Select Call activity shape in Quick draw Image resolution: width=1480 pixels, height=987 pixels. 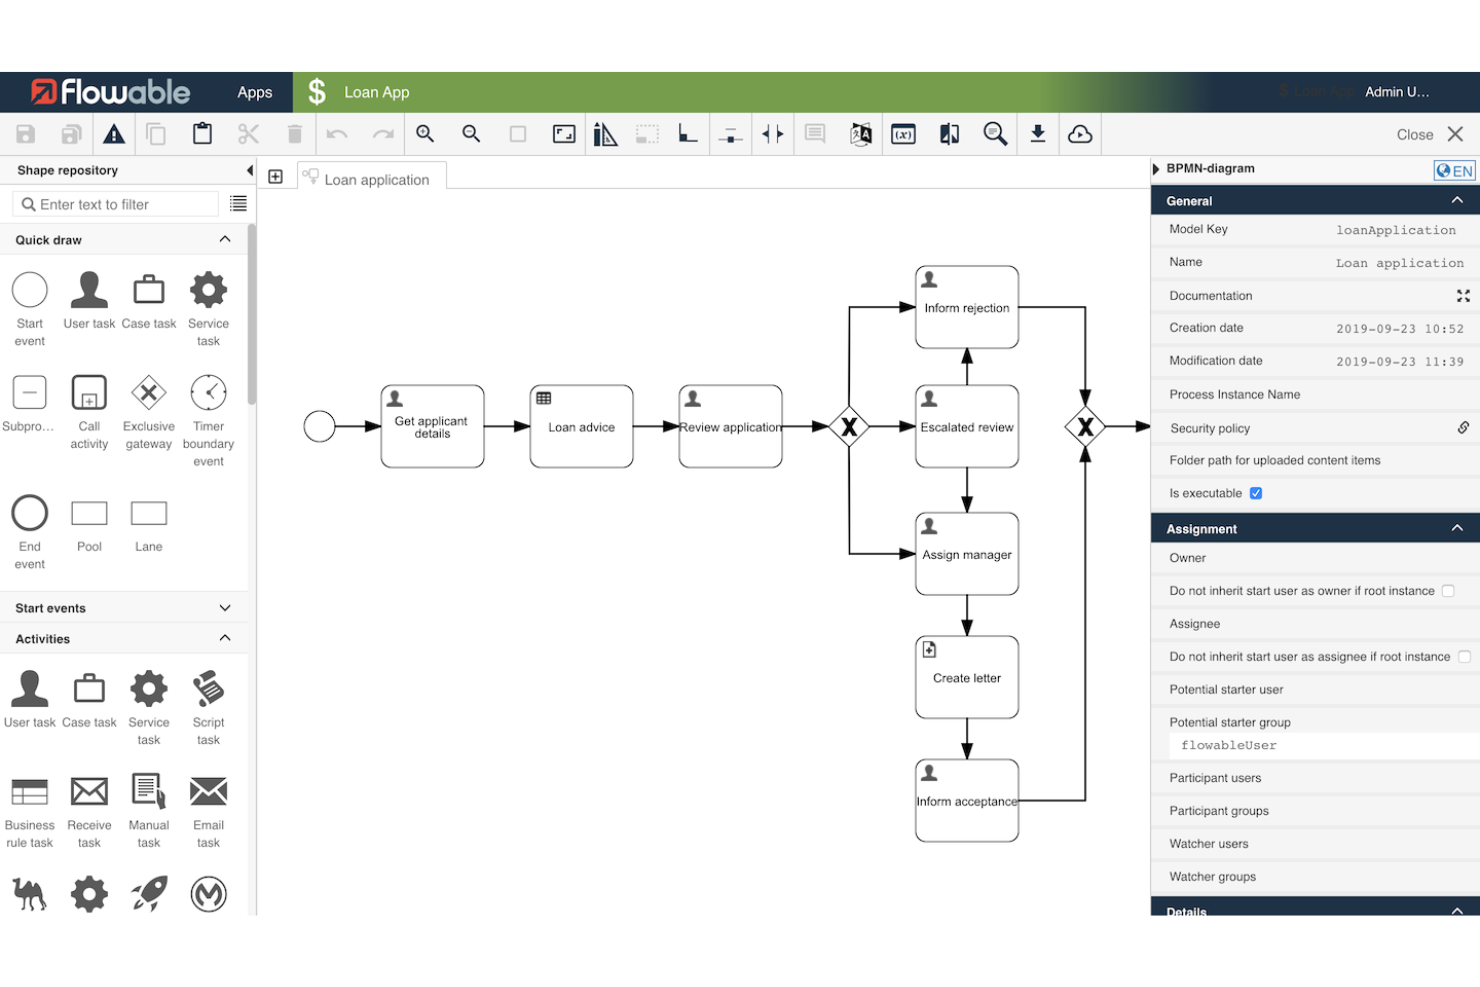pyautogui.click(x=89, y=412)
